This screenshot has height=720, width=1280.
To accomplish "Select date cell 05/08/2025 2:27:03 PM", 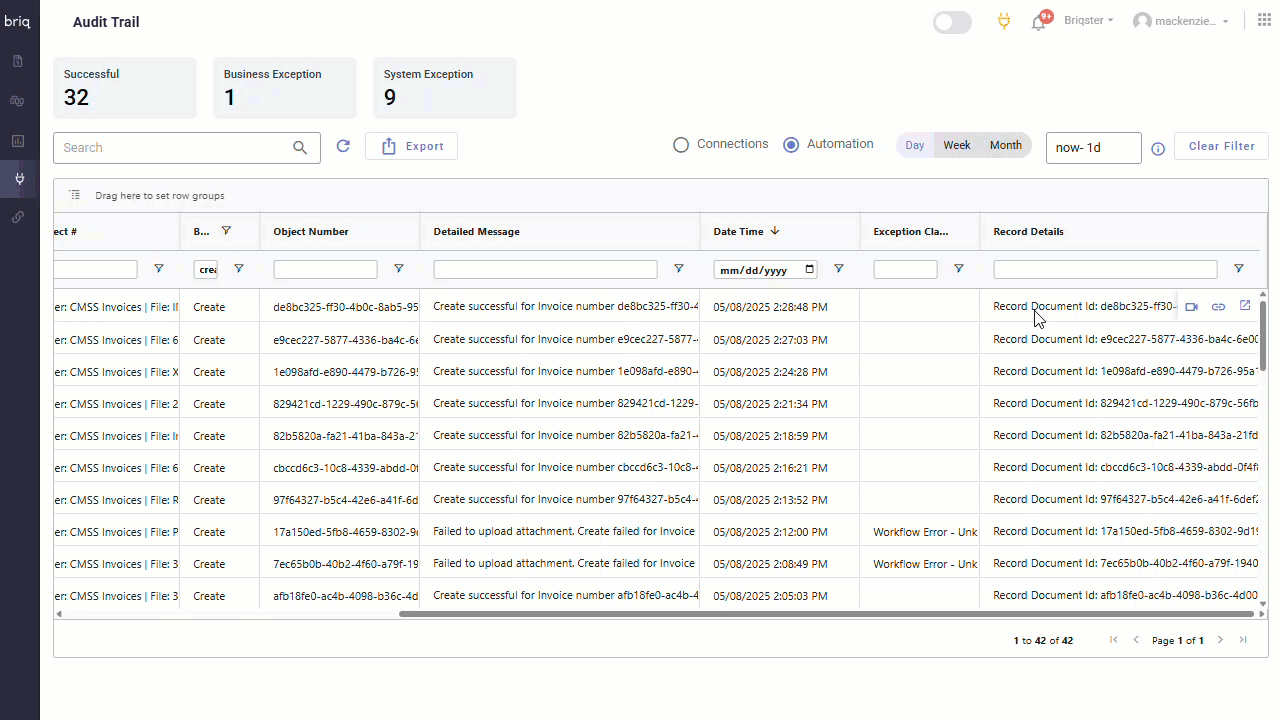I will tap(780, 340).
